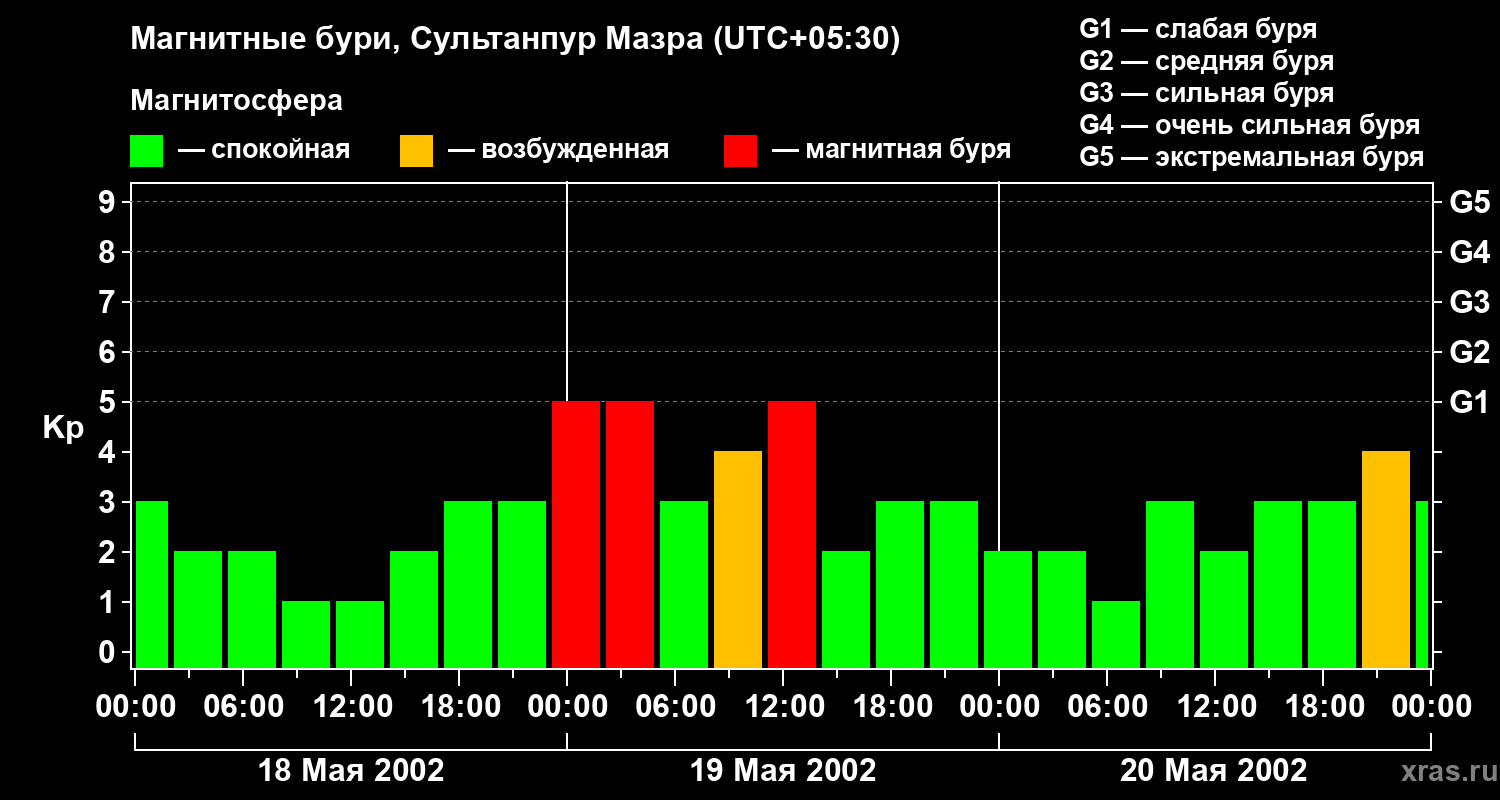Click the '12:00' time label under 18 May

click(351, 707)
